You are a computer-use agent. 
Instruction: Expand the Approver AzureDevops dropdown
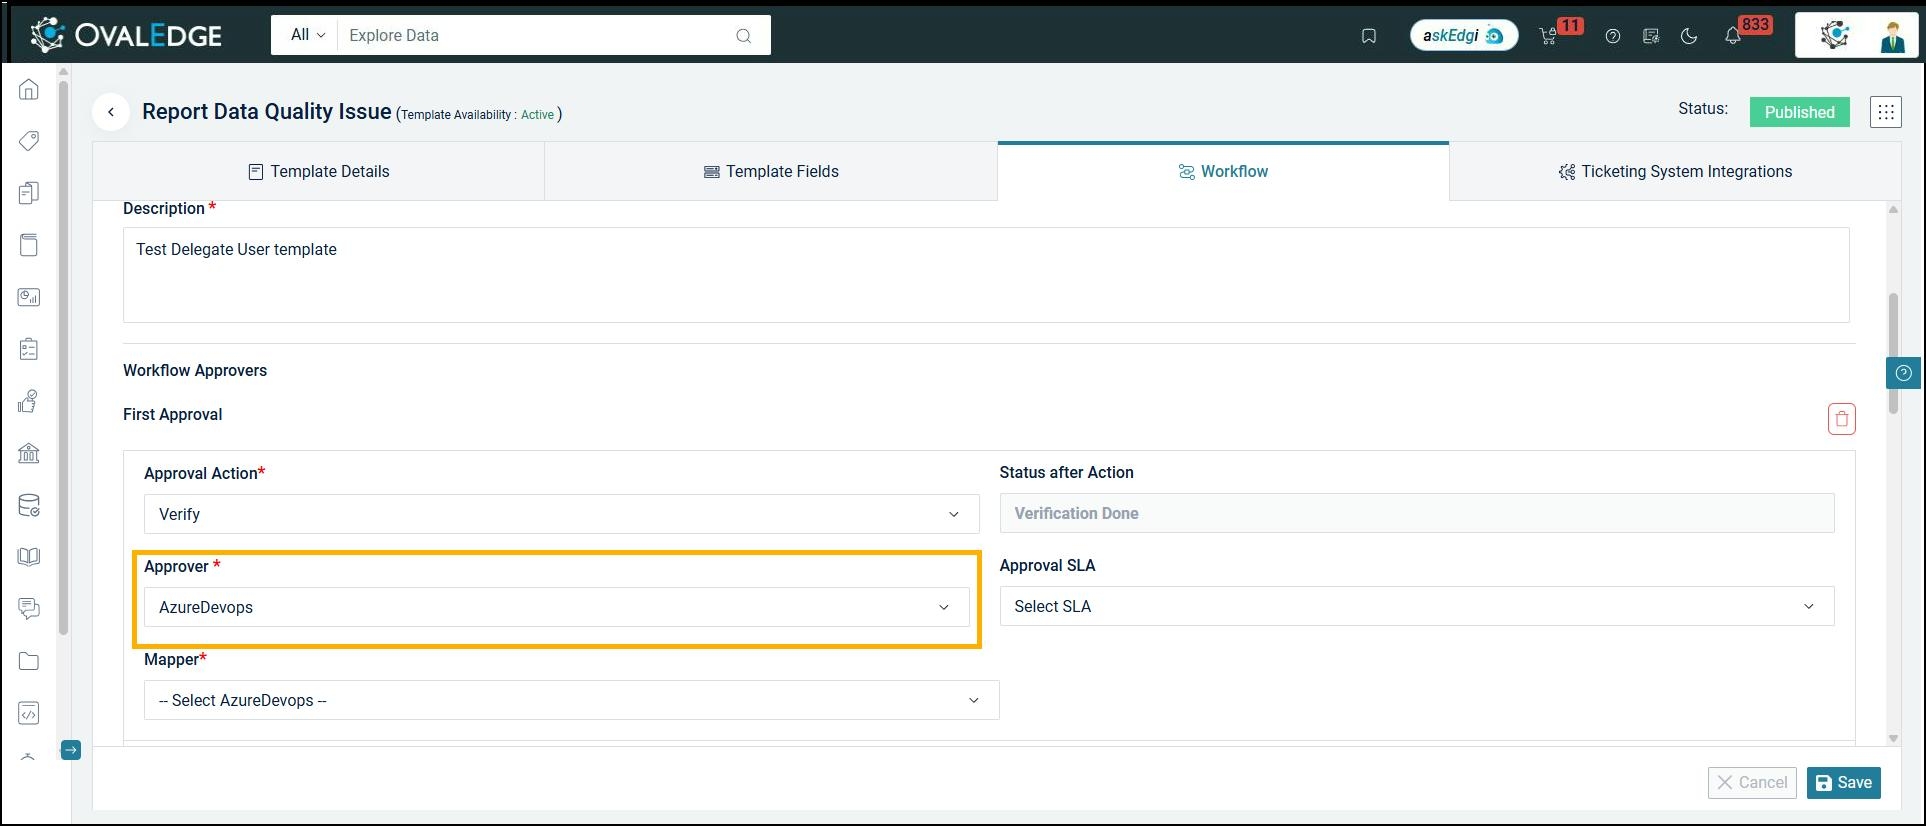click(556, 607)
